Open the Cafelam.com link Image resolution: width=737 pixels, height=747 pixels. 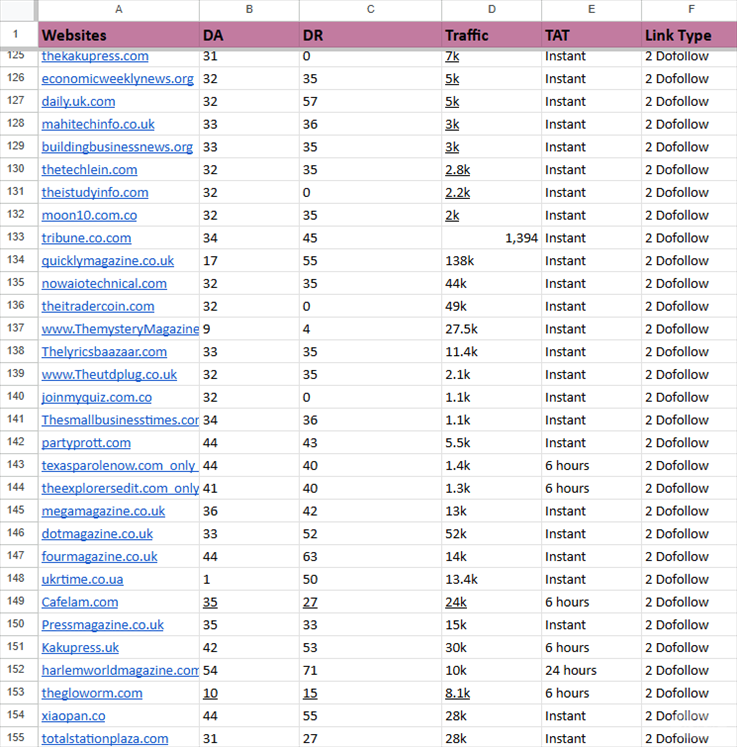(x=80, y=602)
